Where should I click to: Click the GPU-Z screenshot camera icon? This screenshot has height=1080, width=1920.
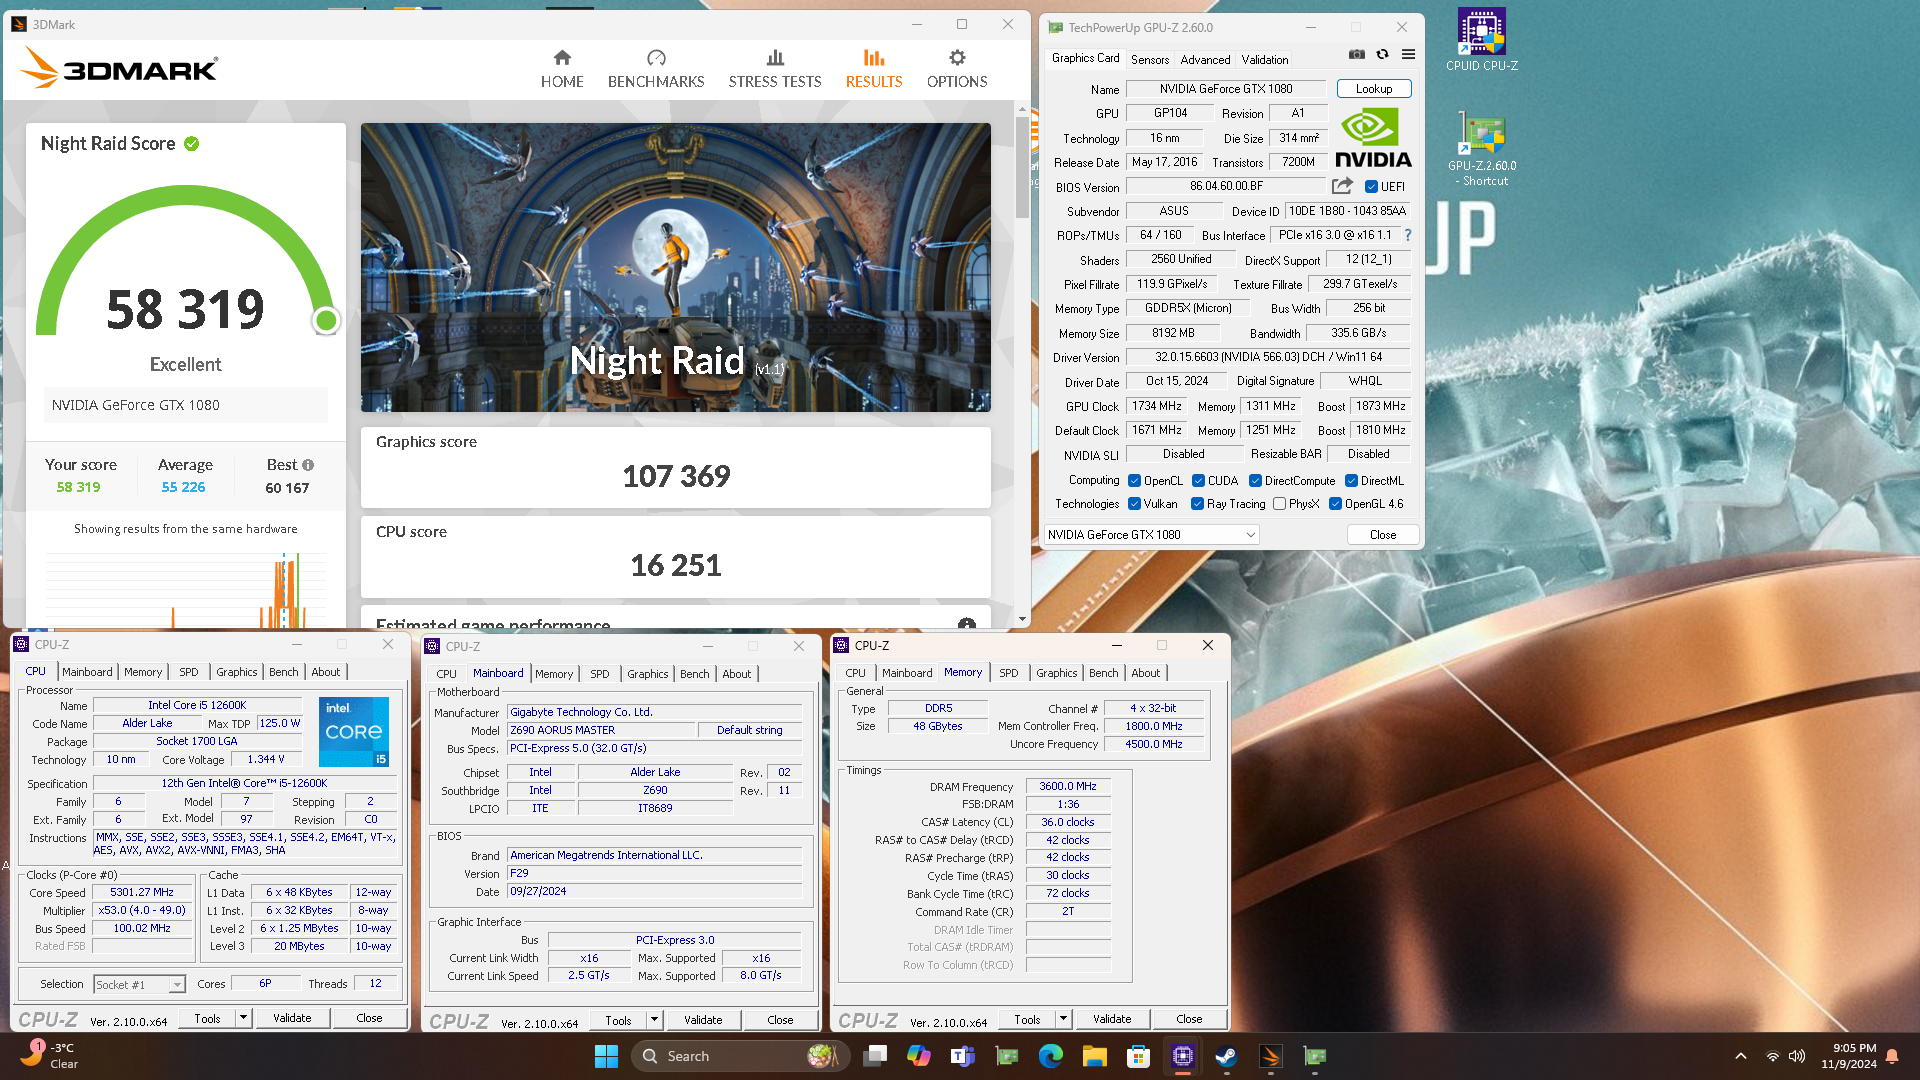[1356, 55]
